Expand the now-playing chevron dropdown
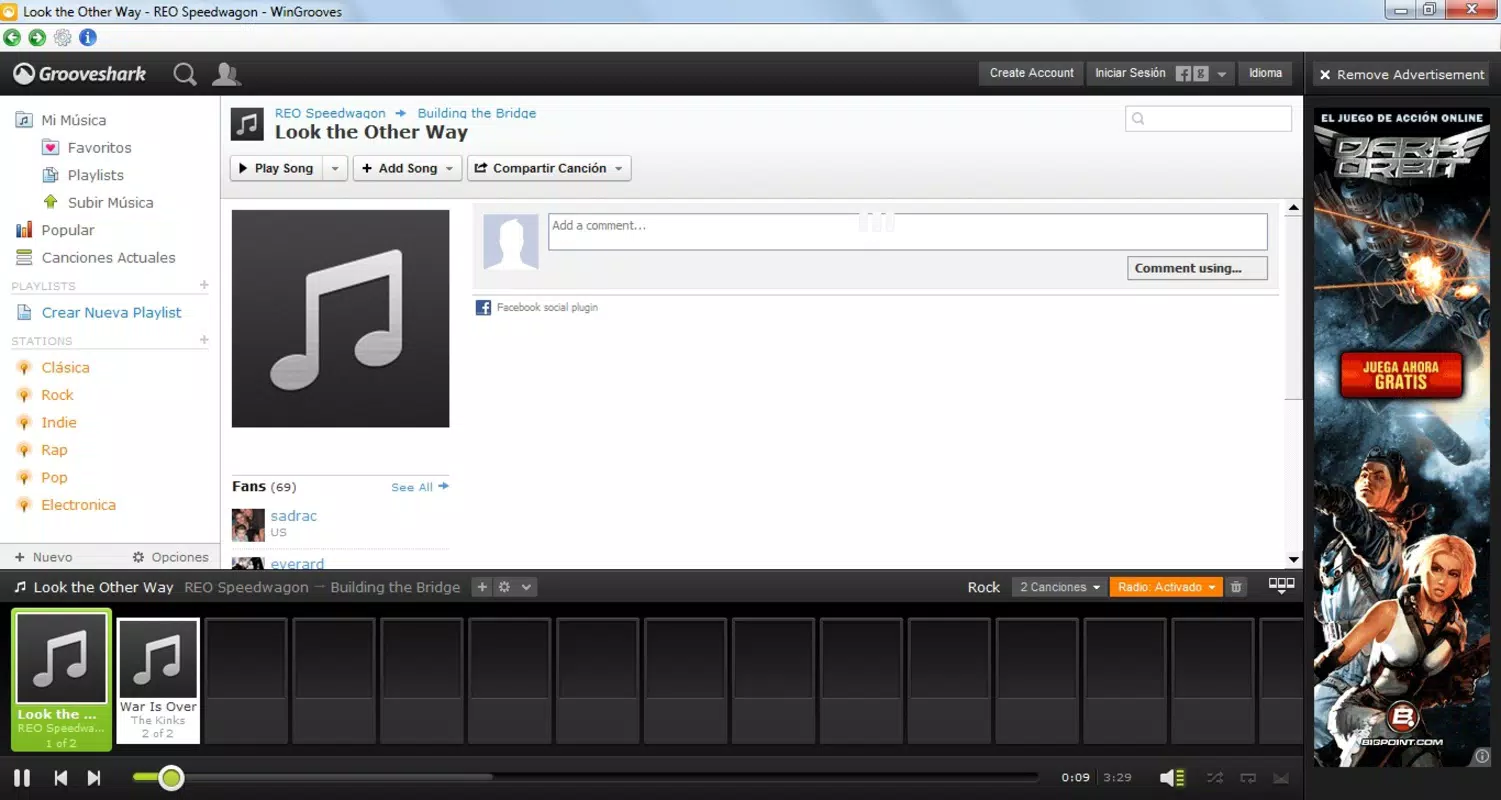The image size is (1501, 800). [x=527, y=587]
